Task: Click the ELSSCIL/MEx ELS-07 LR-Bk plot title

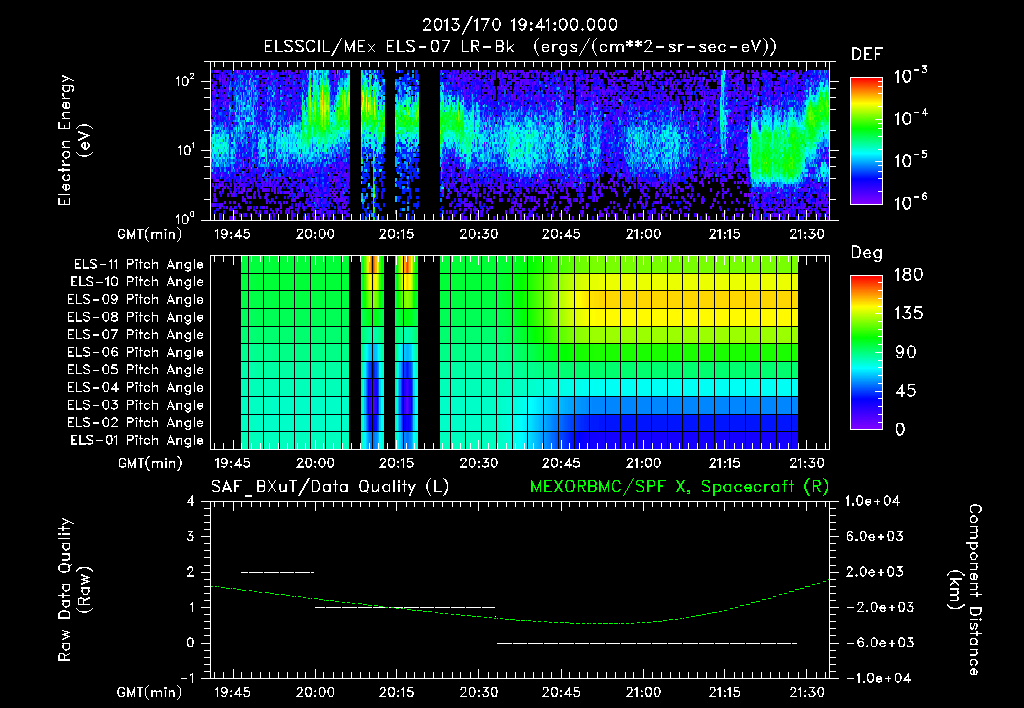Action: point(520,47)
